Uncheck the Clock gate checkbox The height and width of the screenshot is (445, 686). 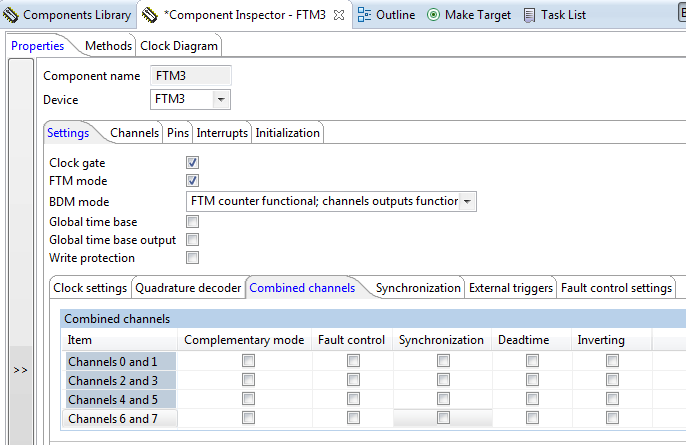[193, 163]
